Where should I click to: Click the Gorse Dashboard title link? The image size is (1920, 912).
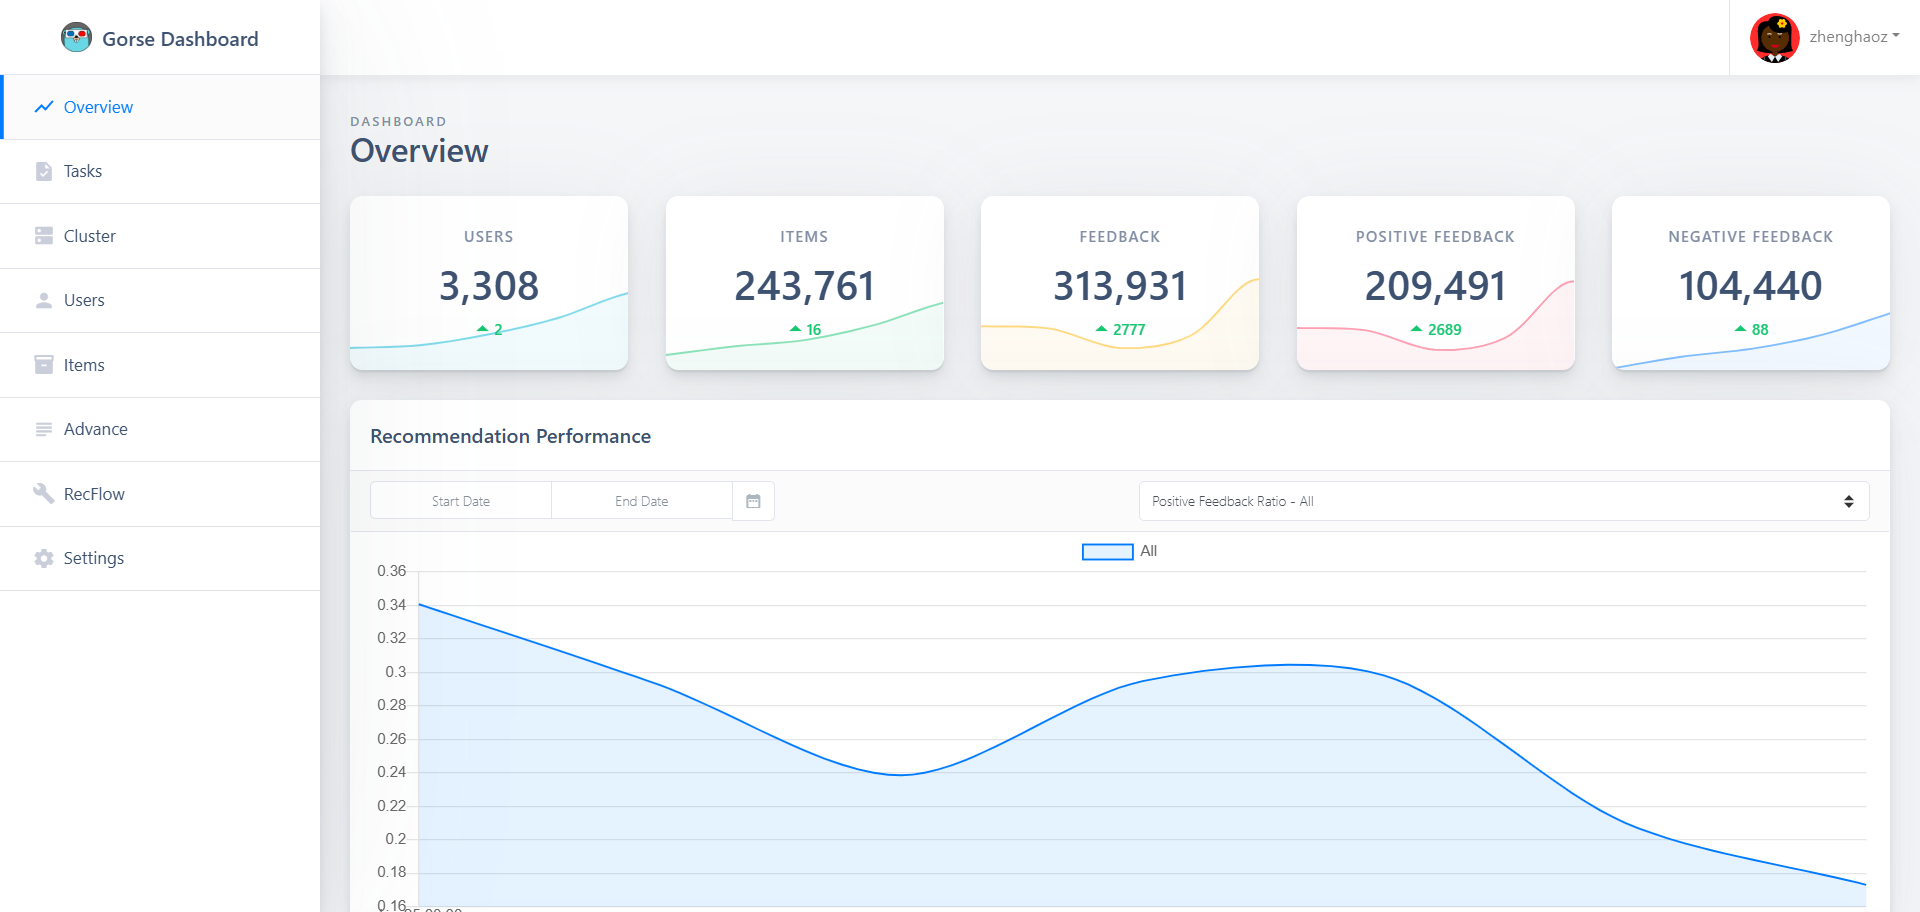click(x=180, y=39)
